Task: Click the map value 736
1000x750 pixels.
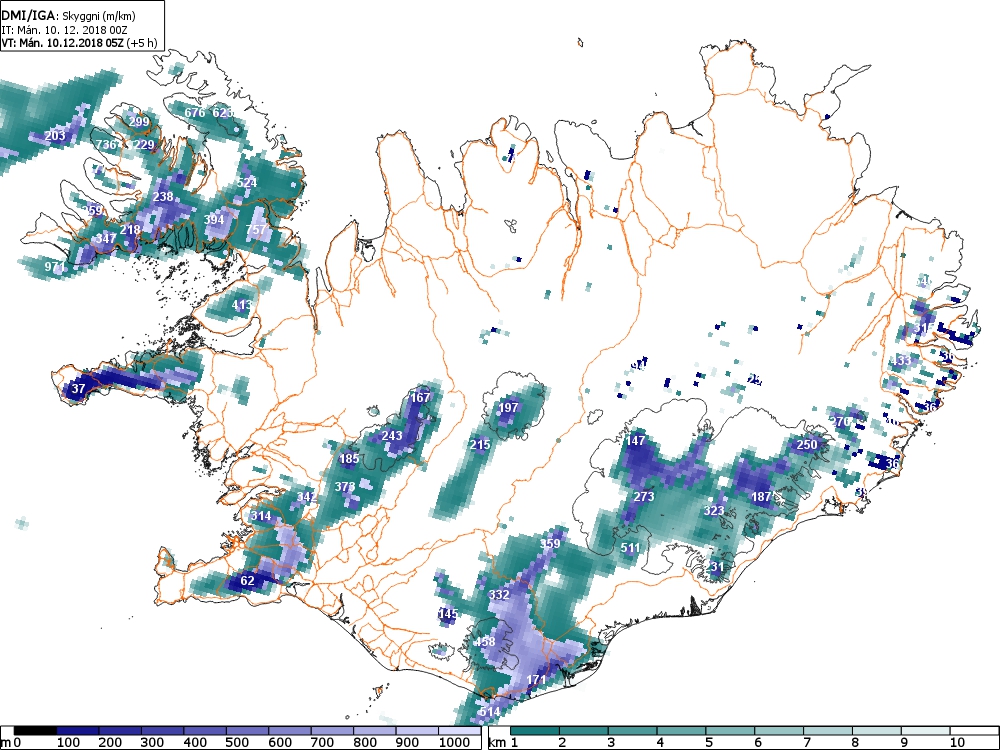Action: coord(106,145)
